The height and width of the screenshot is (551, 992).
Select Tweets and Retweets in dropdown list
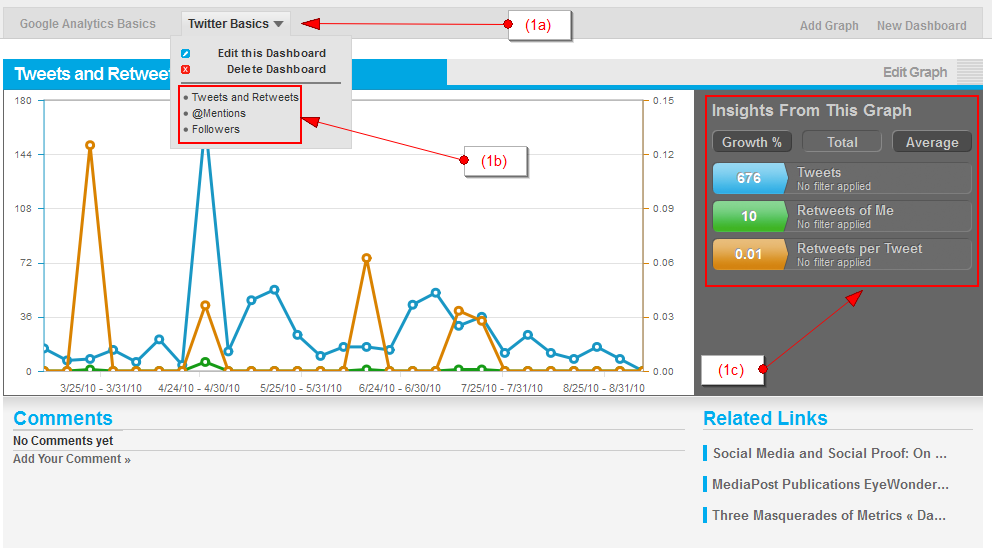245,97
